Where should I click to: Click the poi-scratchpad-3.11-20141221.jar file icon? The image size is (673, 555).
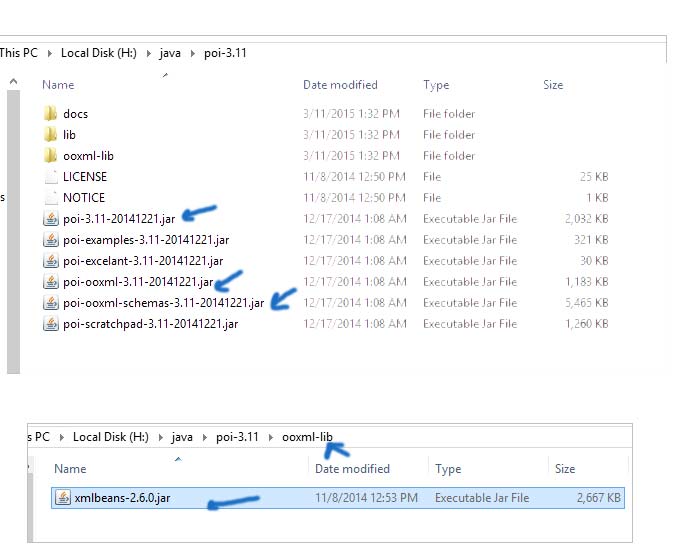[51, 324]
